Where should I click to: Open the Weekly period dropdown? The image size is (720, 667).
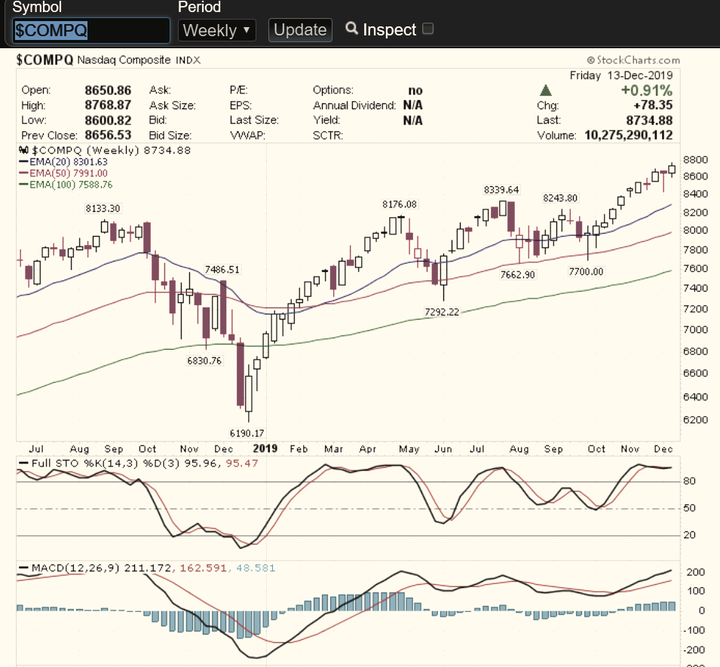pos(216,30)
